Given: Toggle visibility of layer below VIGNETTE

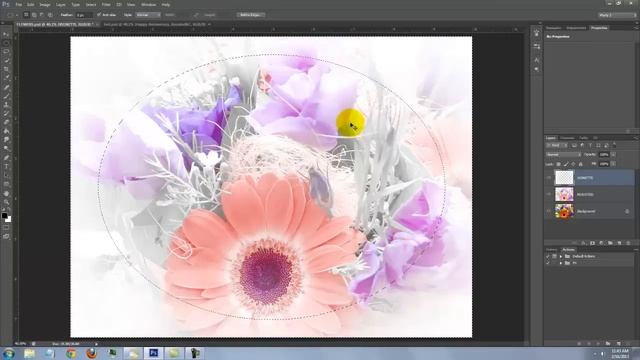Looking at the screenshot, I should 549,195.
